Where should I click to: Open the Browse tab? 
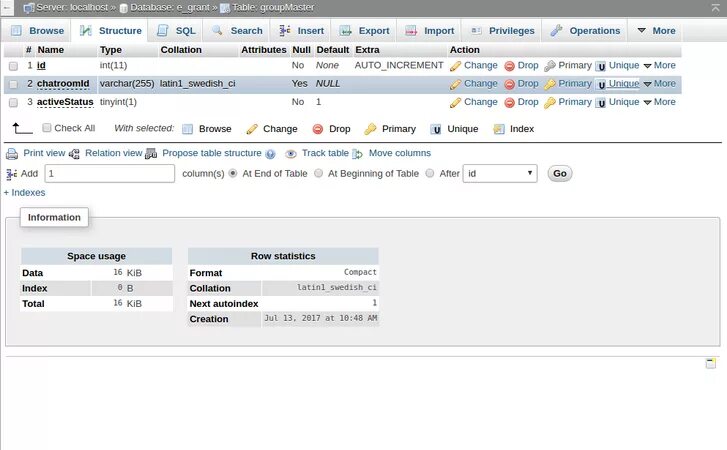click(38, 31)
